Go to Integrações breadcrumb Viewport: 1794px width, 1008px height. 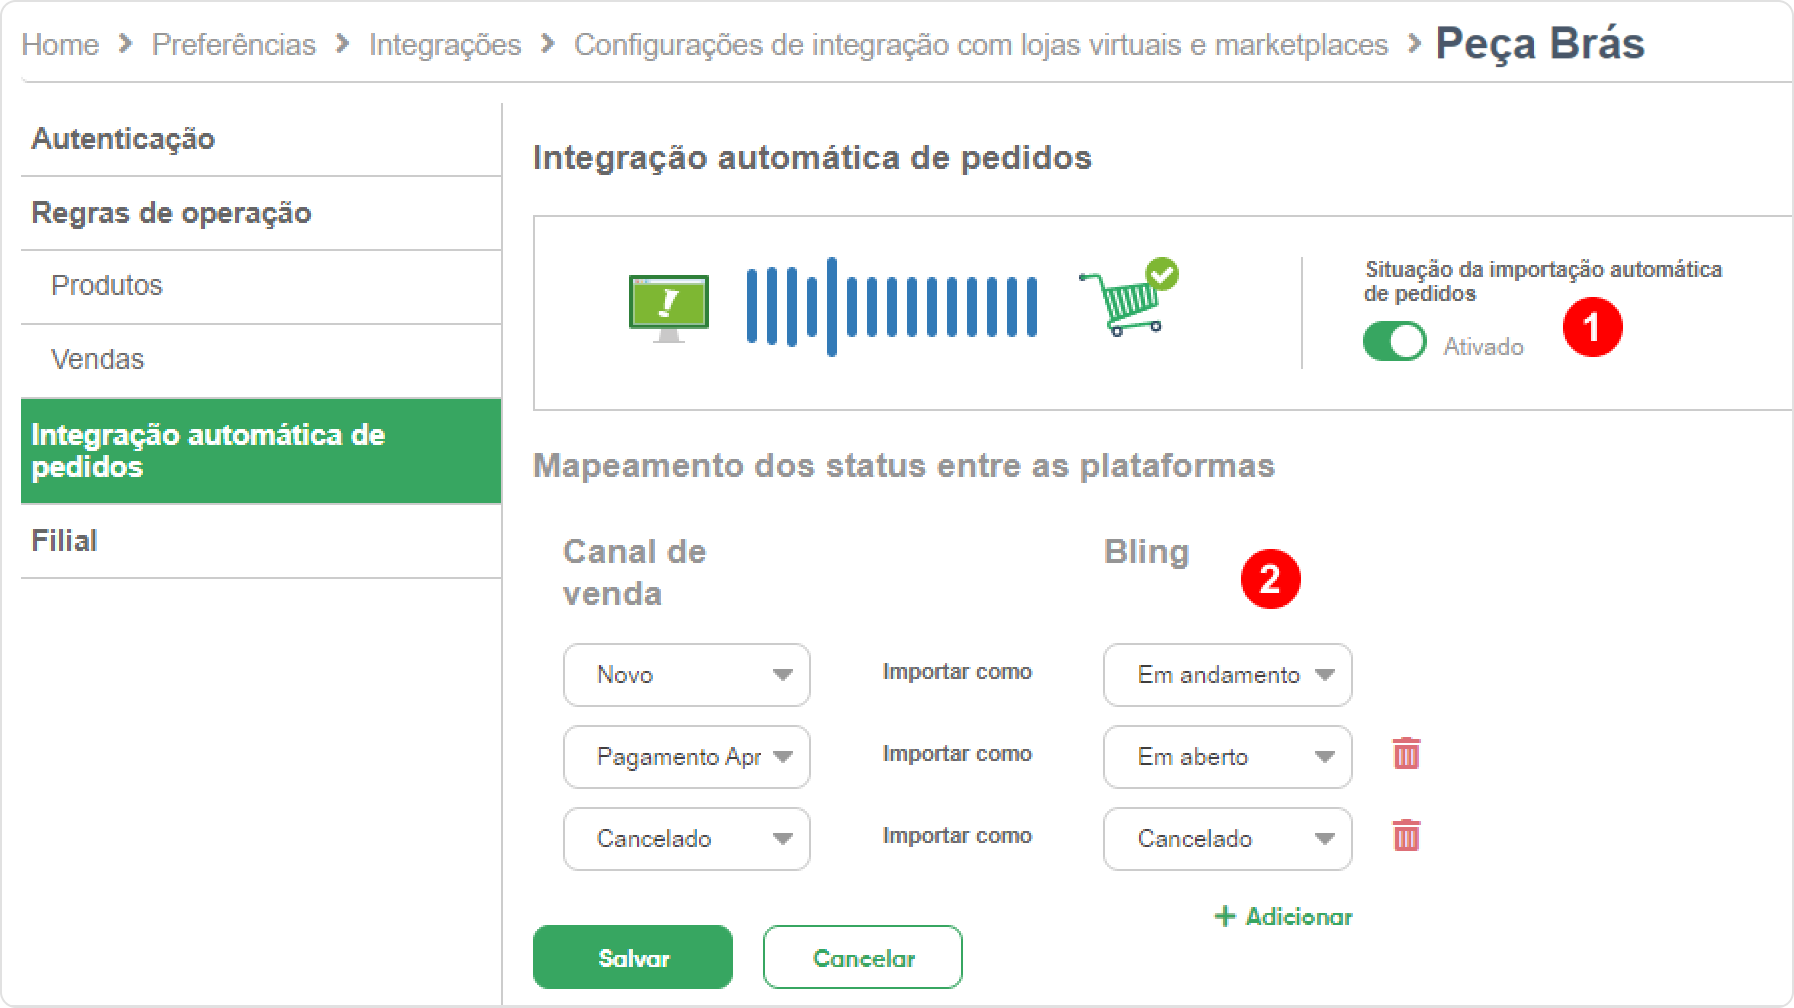[x=445, y=45]
